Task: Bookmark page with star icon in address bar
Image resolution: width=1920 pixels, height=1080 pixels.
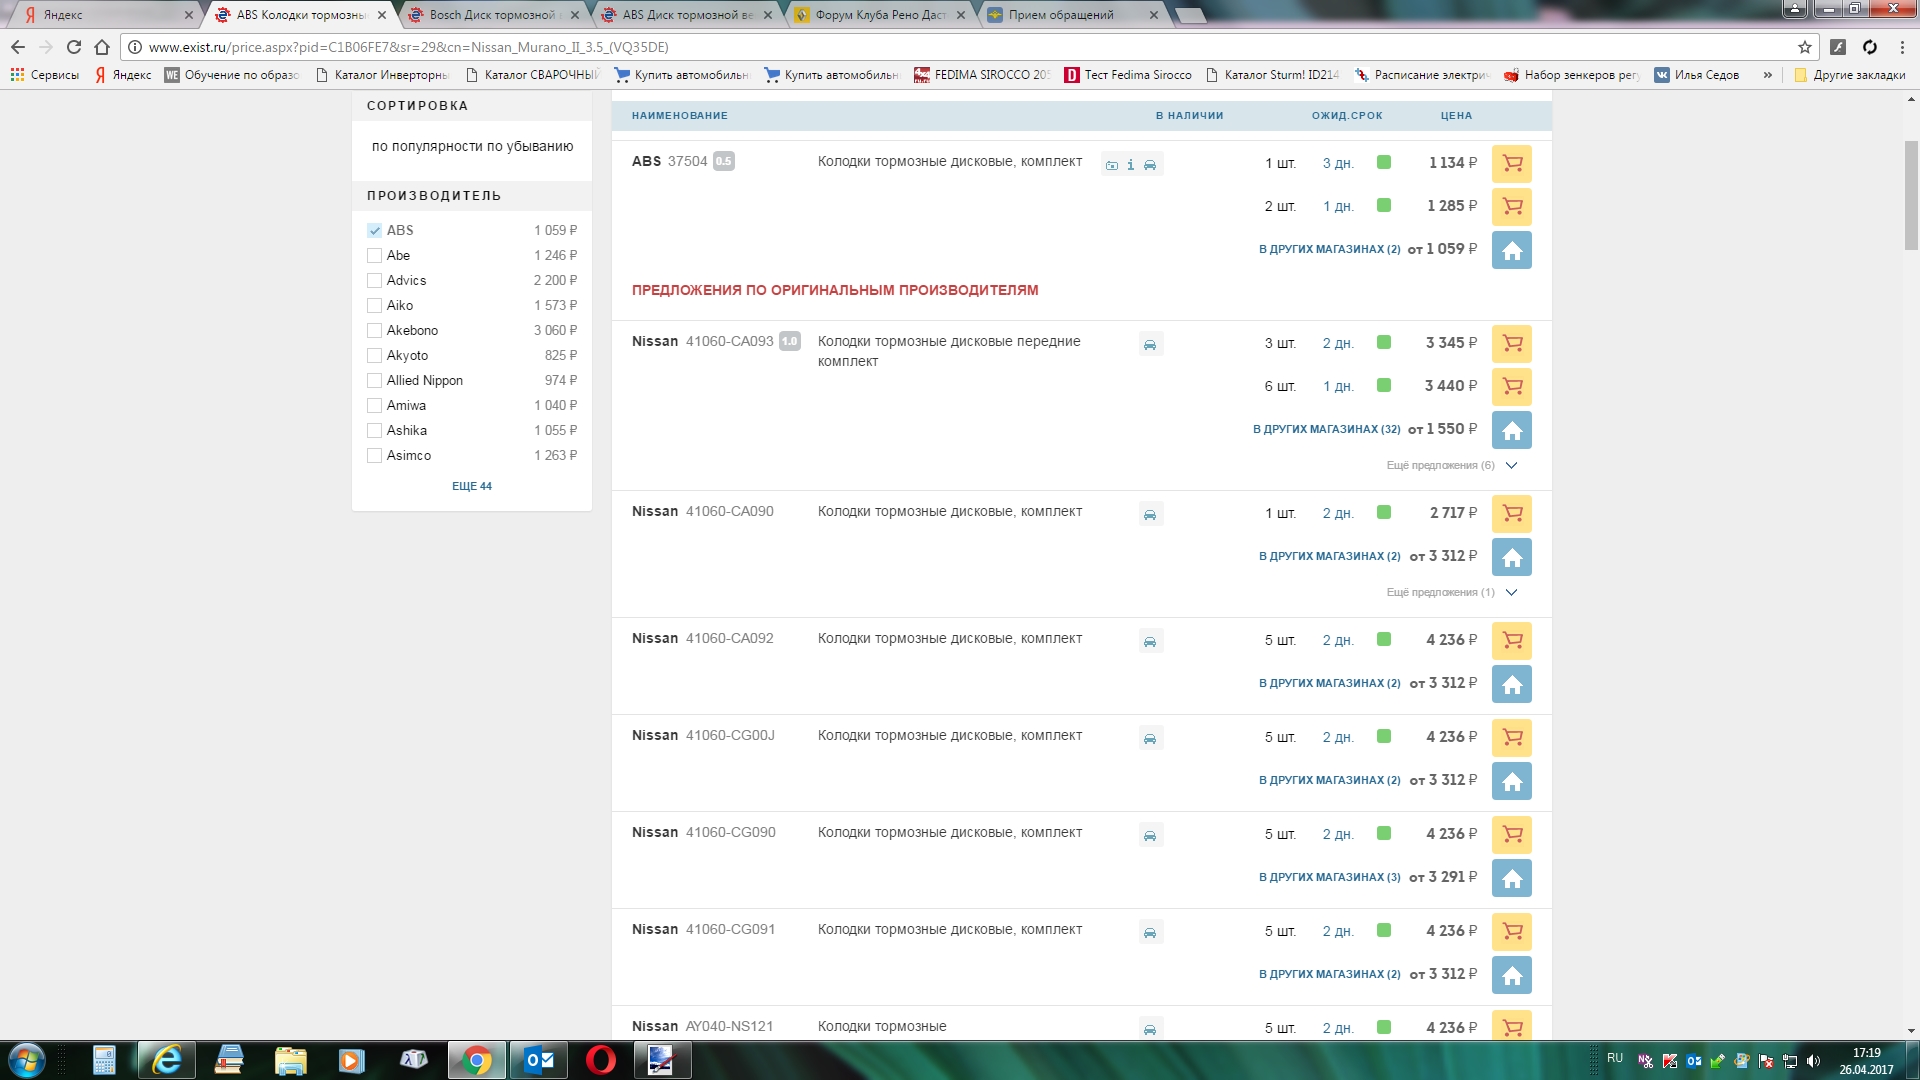Action: point(1804,47)
